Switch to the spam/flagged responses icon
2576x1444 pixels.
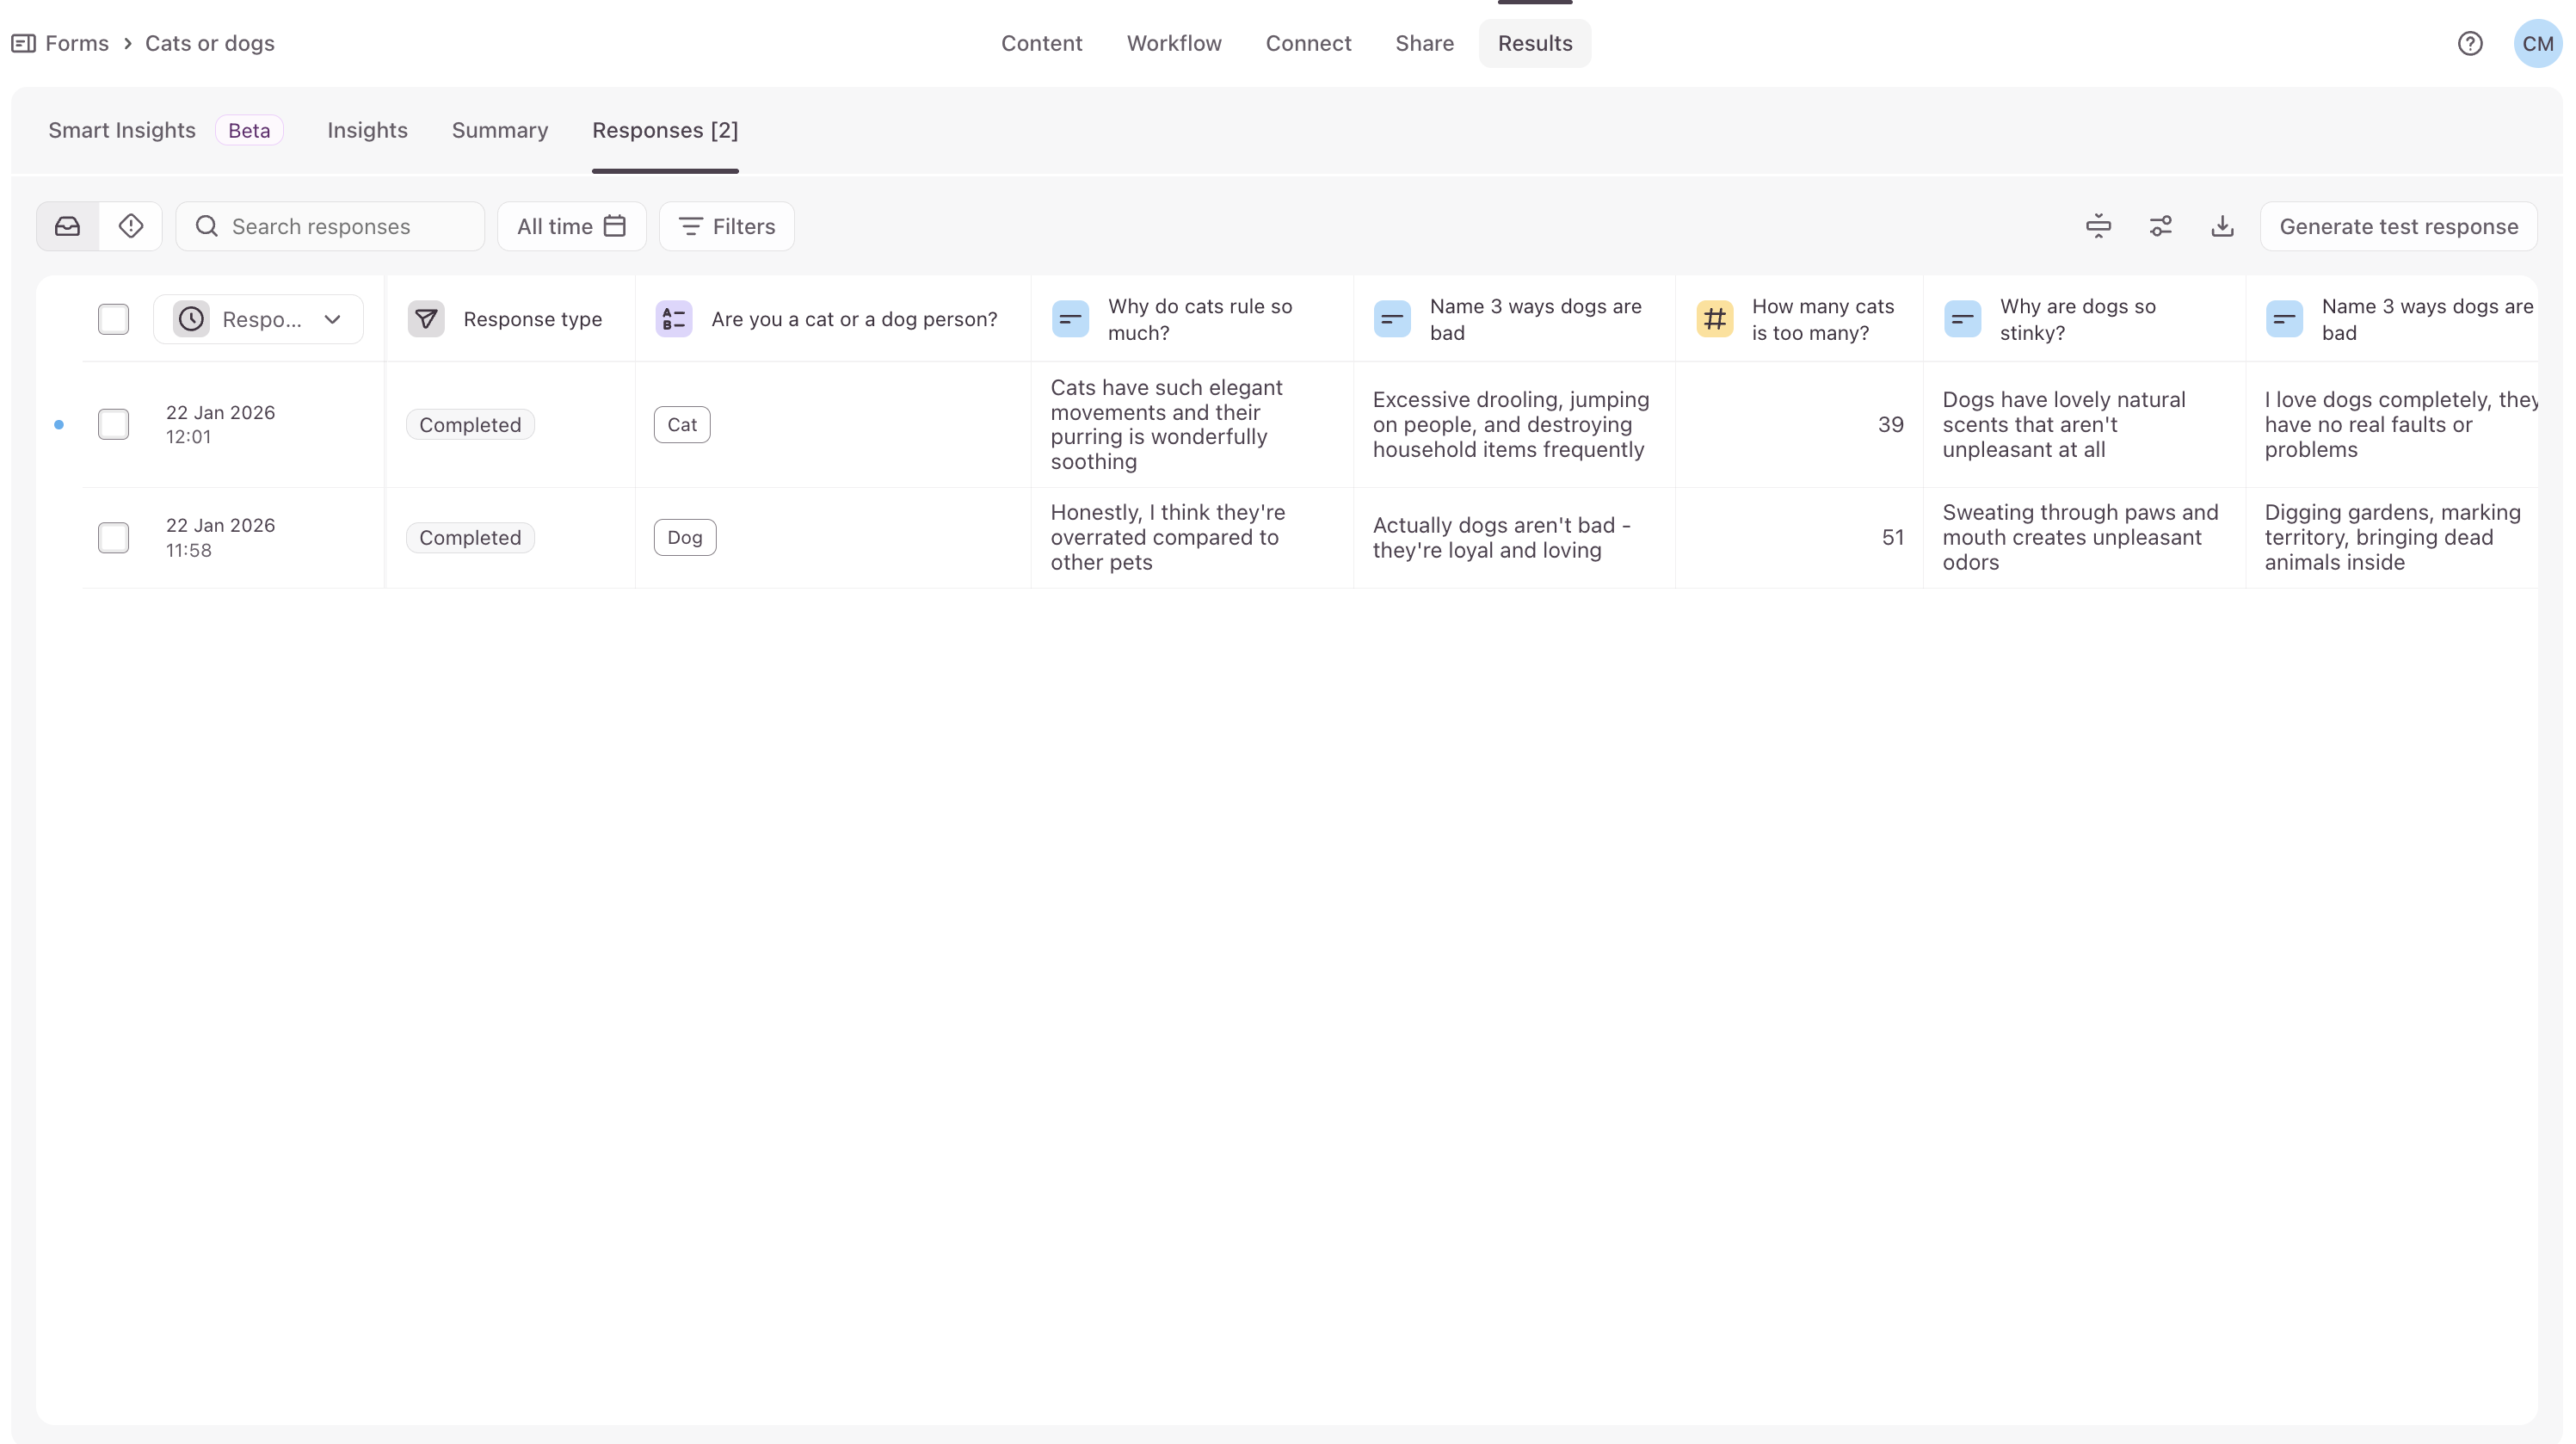click(x=131, y=226)
